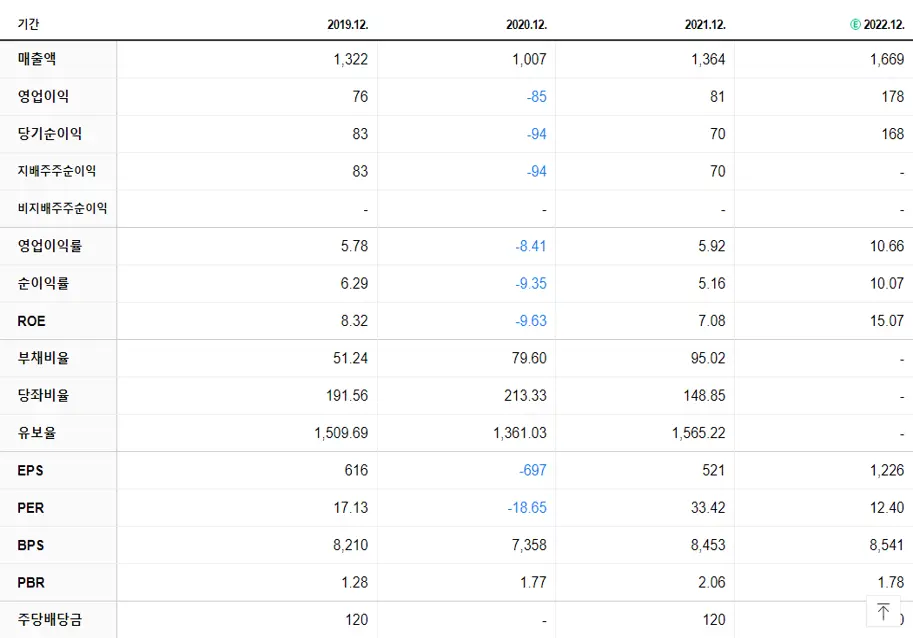913x638 pixels.
Task: Select the 2019.12. column header
Action: [x=348, y=24]
